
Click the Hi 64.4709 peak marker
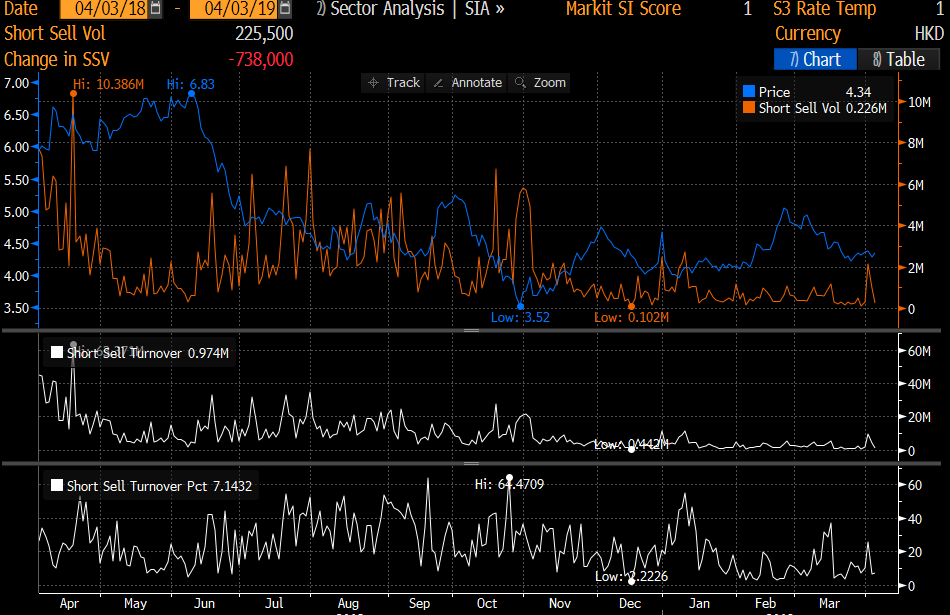coord(510,478)
